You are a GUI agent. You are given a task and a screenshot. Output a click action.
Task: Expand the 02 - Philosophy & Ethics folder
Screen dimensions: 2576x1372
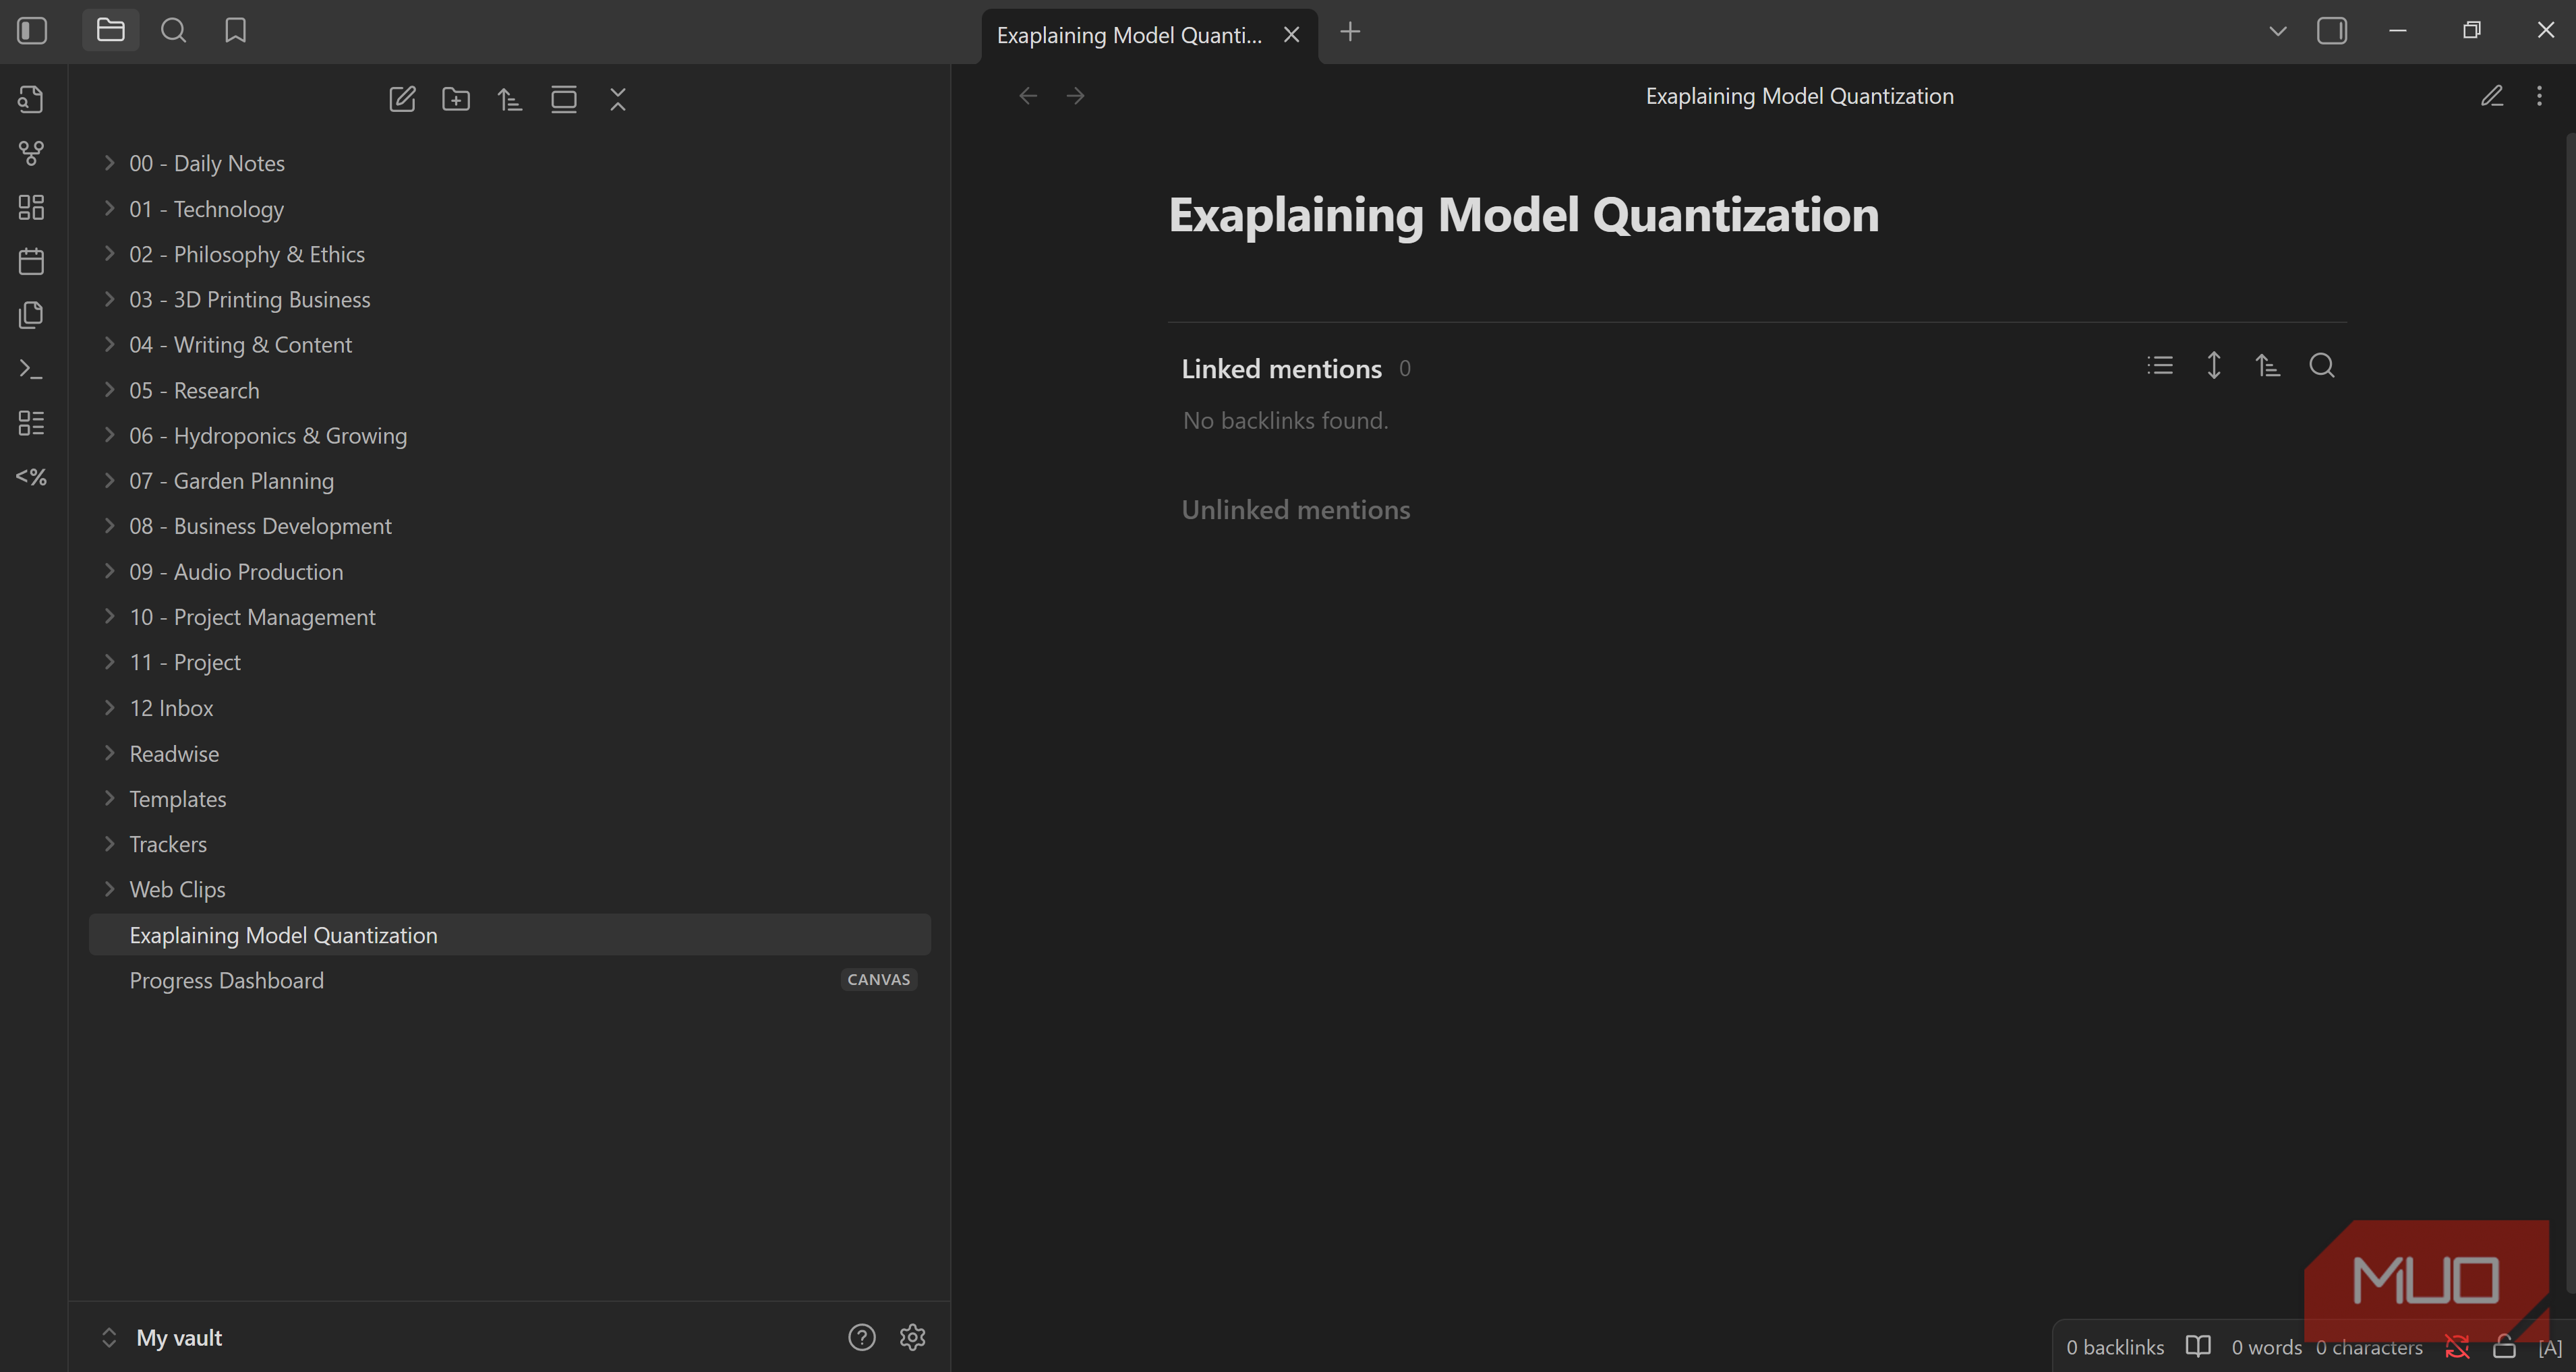[x=510, y=254]
